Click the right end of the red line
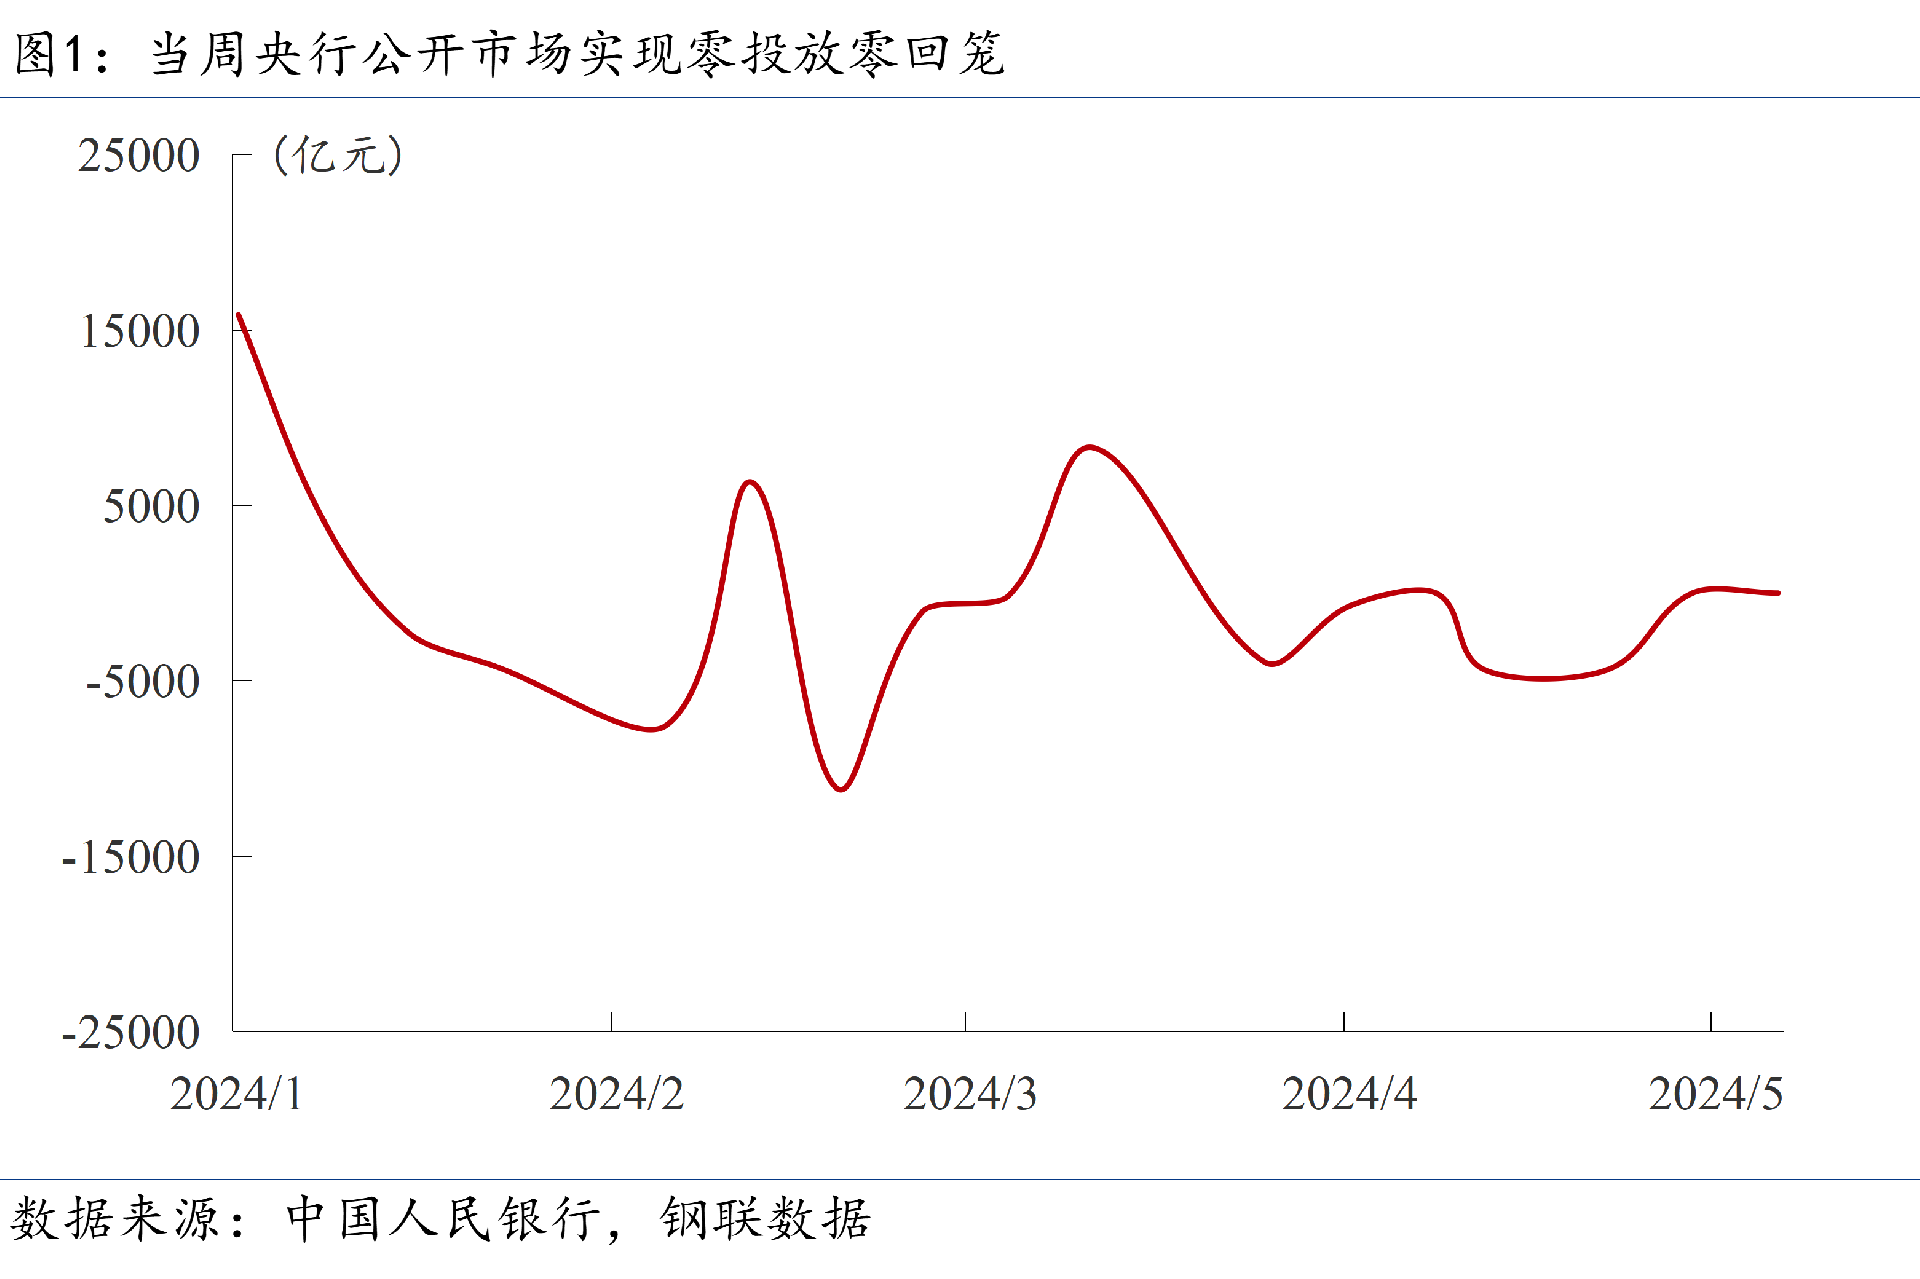This screenshot has width=1920, height=1279. pos(1777,593)
